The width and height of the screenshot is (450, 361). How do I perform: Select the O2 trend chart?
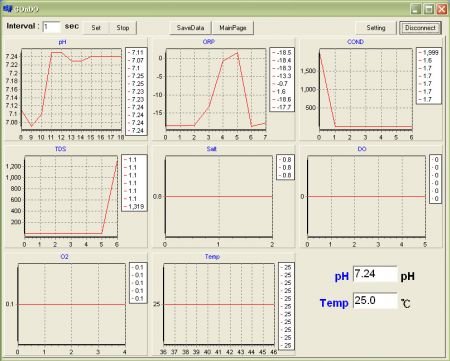coord(72,304)
